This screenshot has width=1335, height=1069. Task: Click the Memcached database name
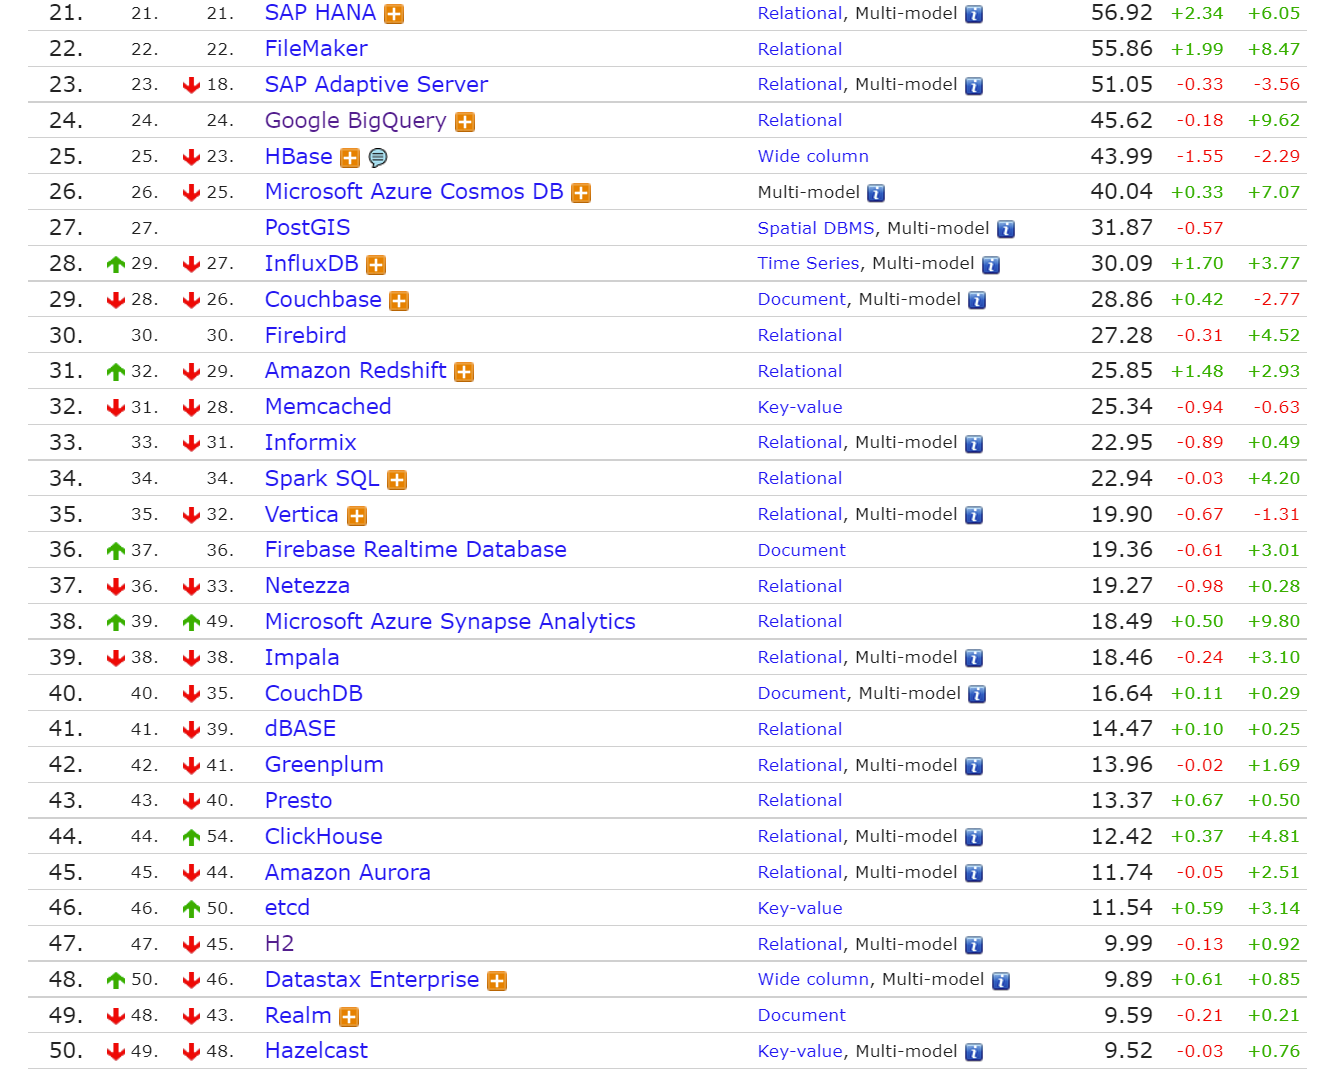[x=328, y=407]
